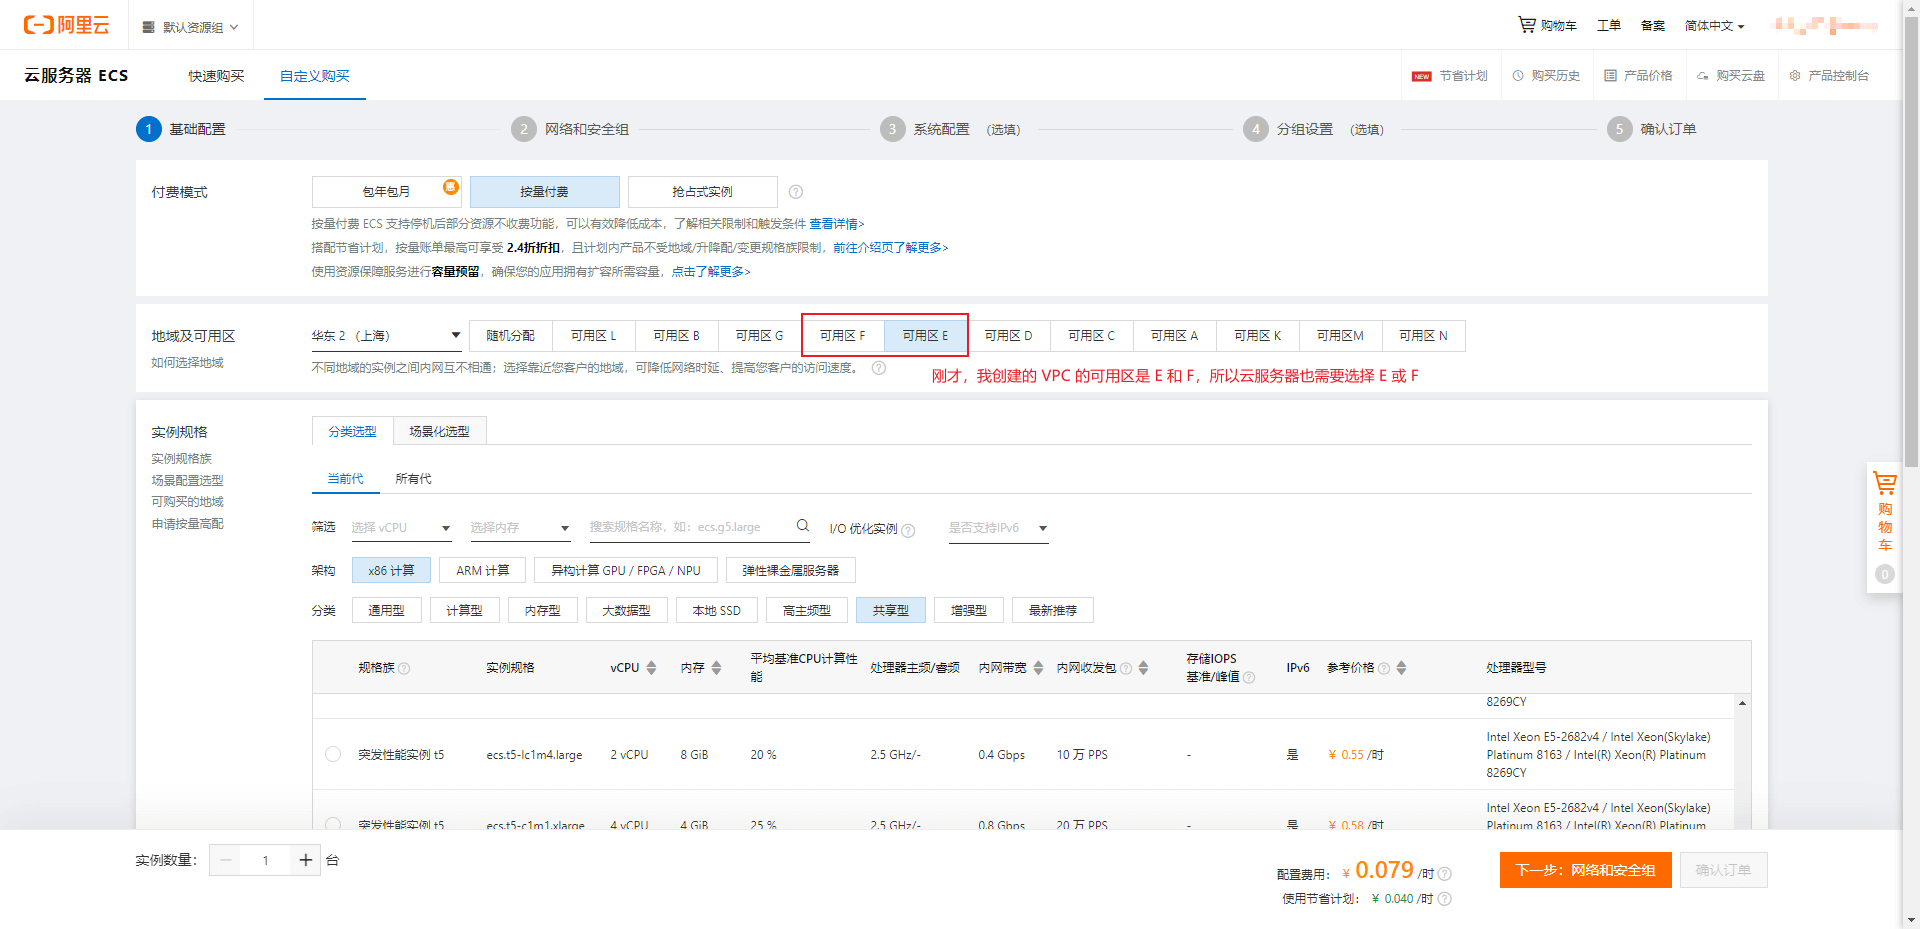Choose 抢占式实例 payment mode

(702, 192)
